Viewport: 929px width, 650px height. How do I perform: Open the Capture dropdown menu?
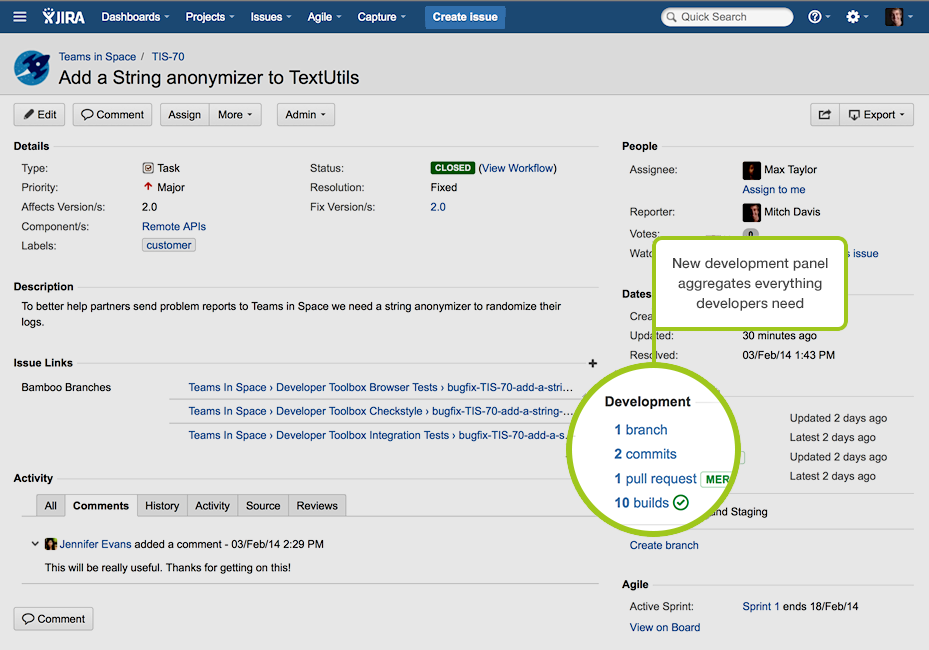click(382, 17)
